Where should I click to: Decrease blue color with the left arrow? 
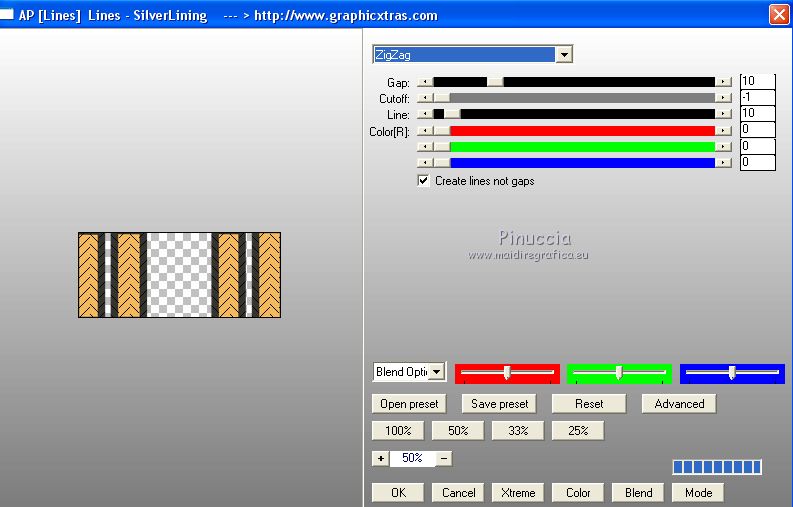pos(425,162)
